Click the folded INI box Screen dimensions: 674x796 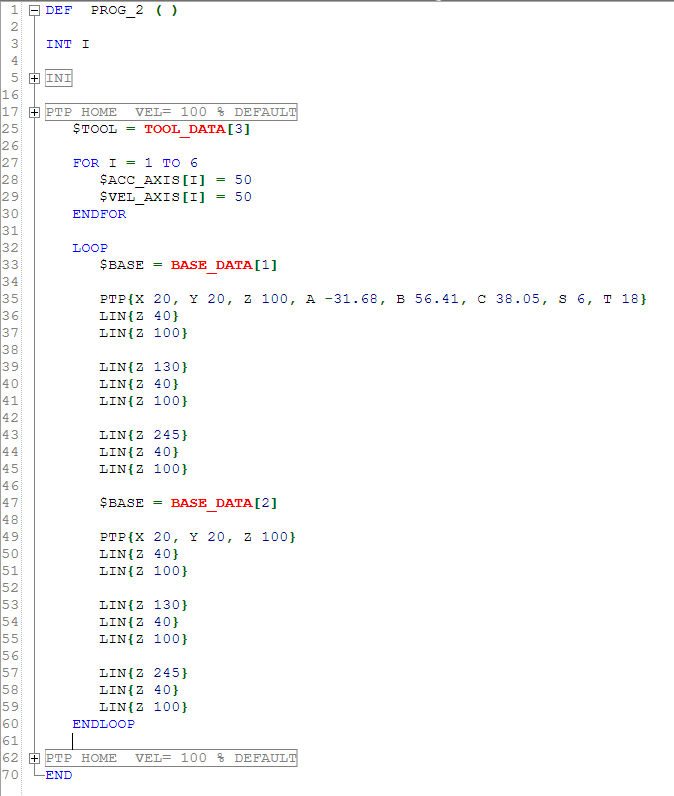tap(59, 78)
